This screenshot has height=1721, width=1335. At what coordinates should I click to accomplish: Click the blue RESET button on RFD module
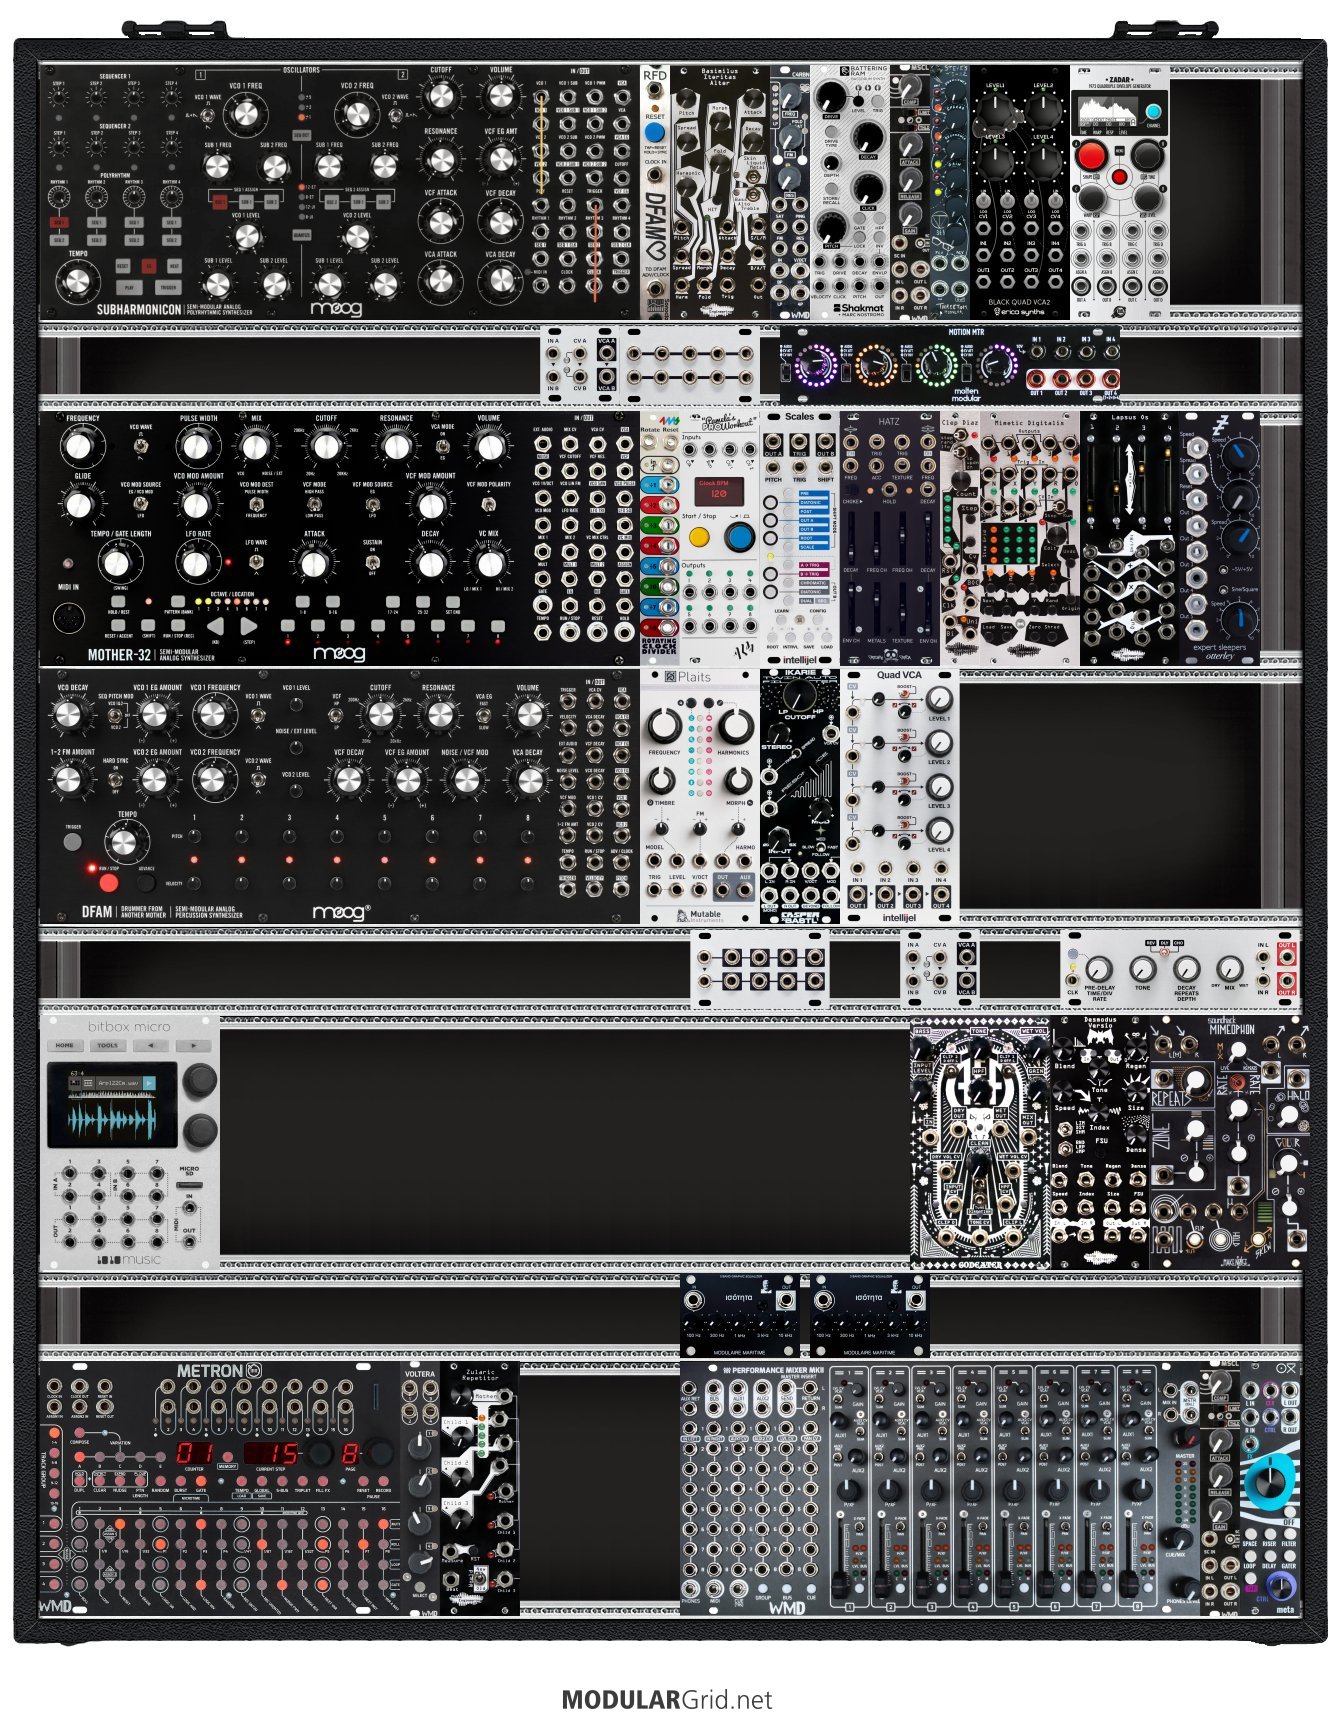click(x=654, y=132)
